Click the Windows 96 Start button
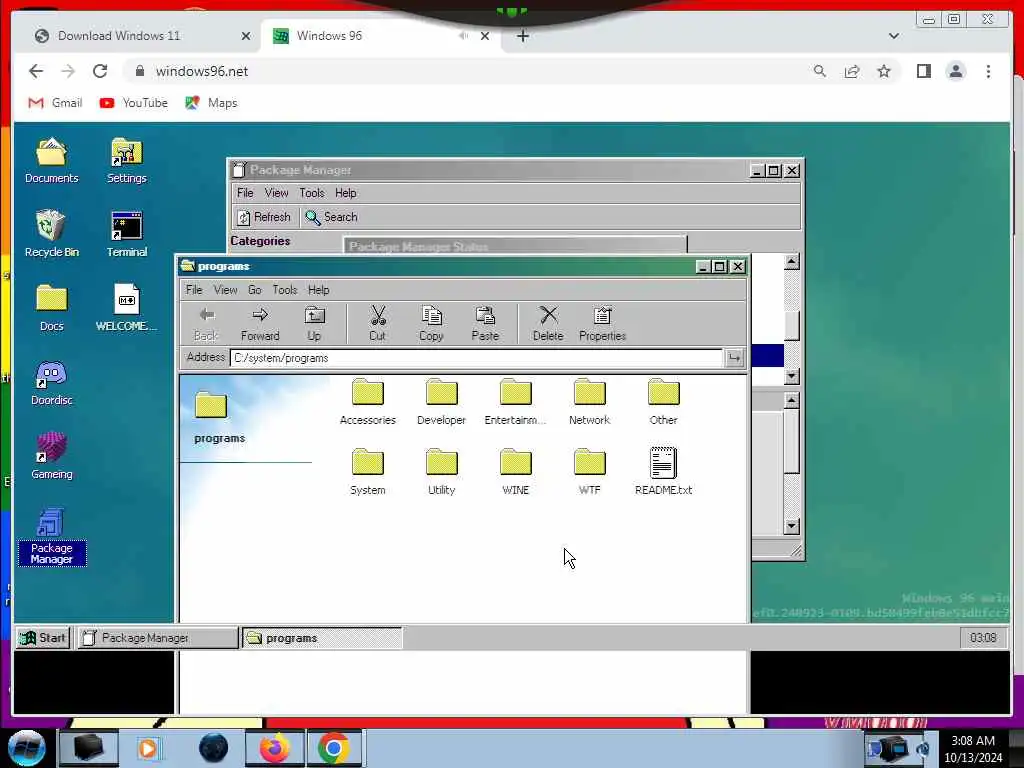 tap(42, 638)
